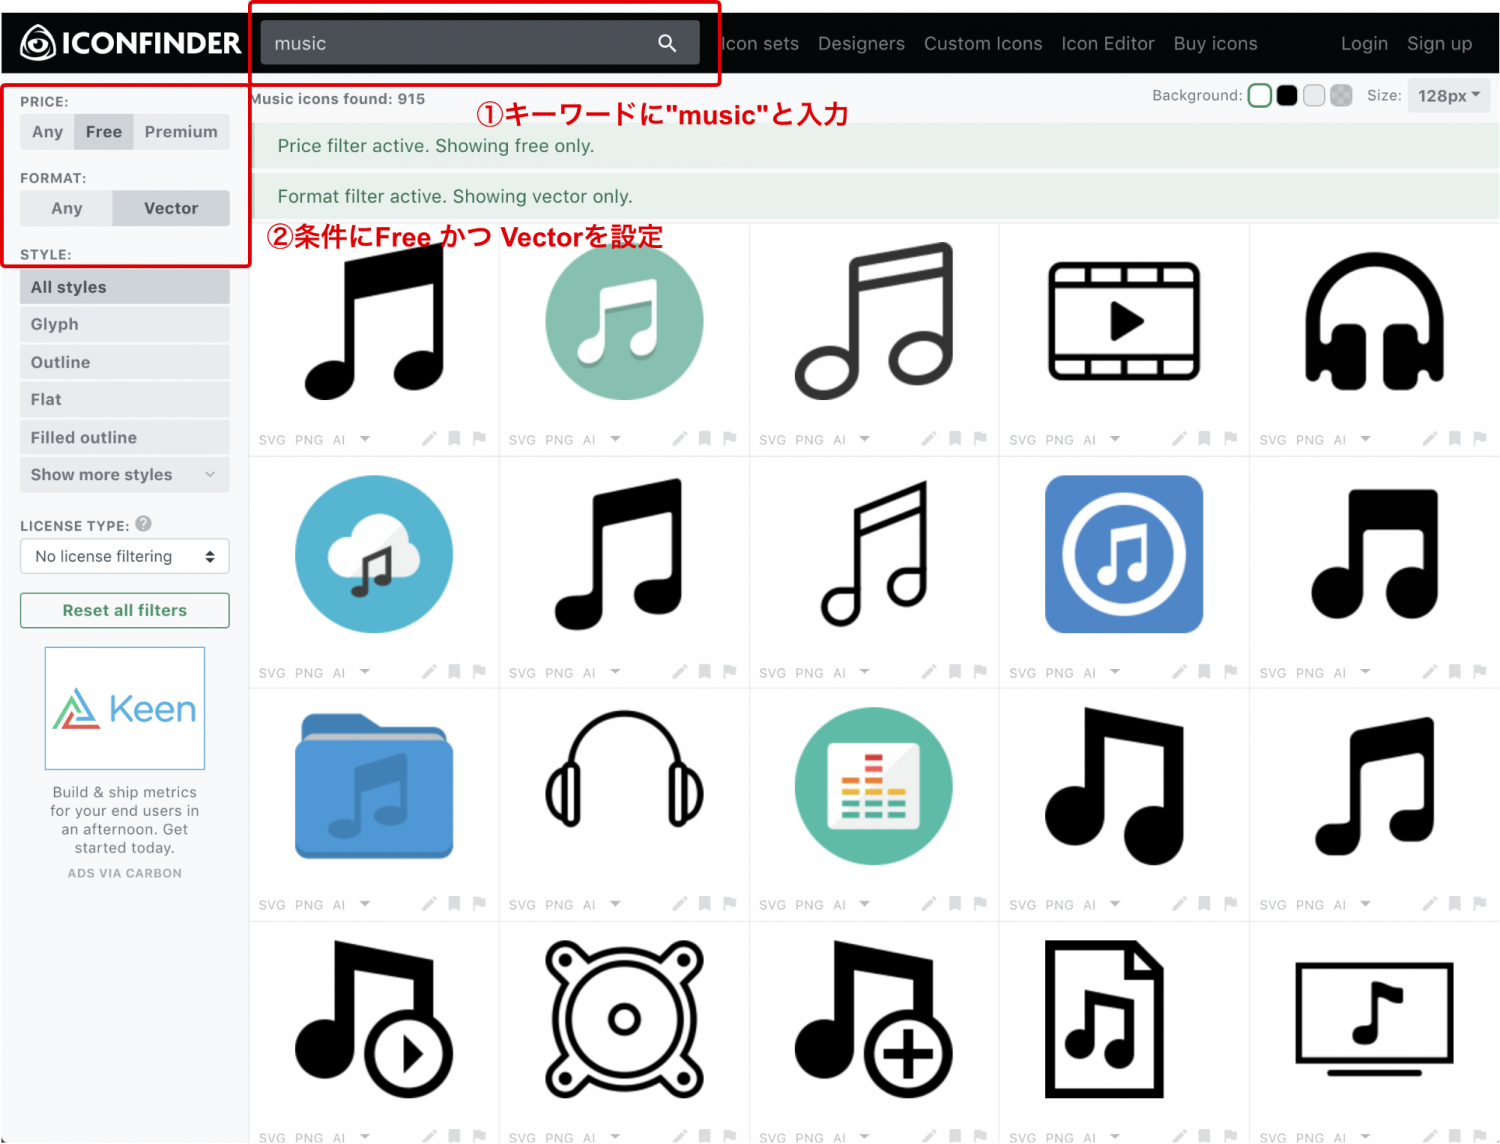1500x1144 pixels.
Task: Select the black background swatch
Action: [x=1287, y=95]
